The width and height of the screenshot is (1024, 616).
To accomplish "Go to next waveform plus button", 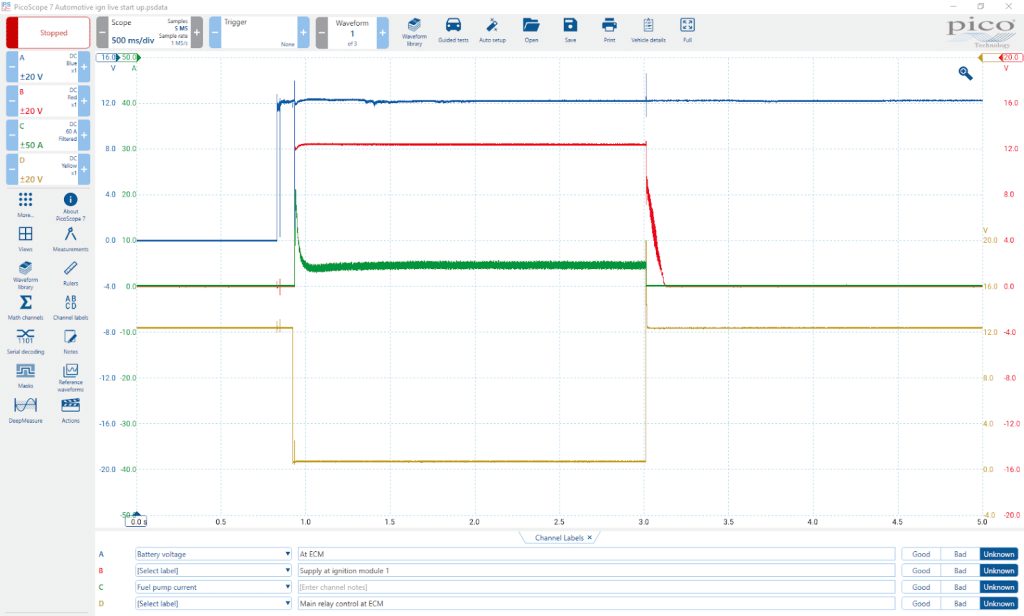I will (383, 32).
